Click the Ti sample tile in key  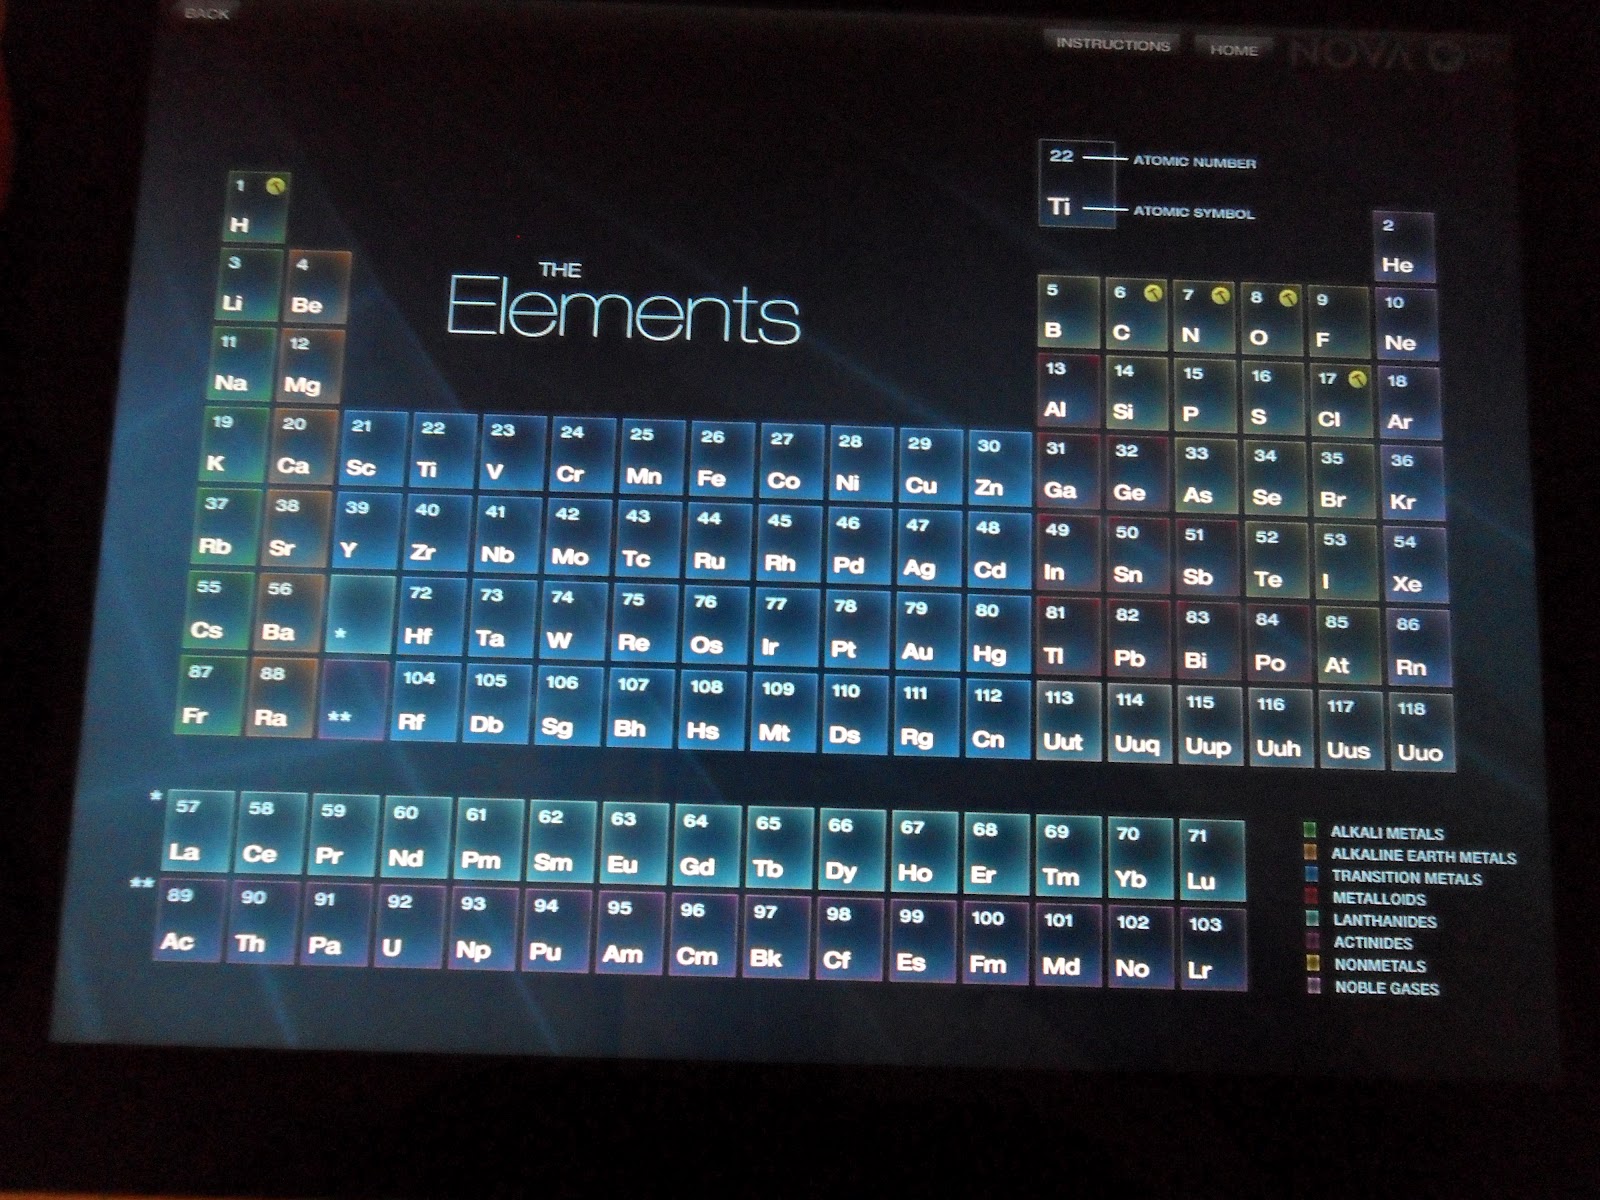[x=1076, y=184]
